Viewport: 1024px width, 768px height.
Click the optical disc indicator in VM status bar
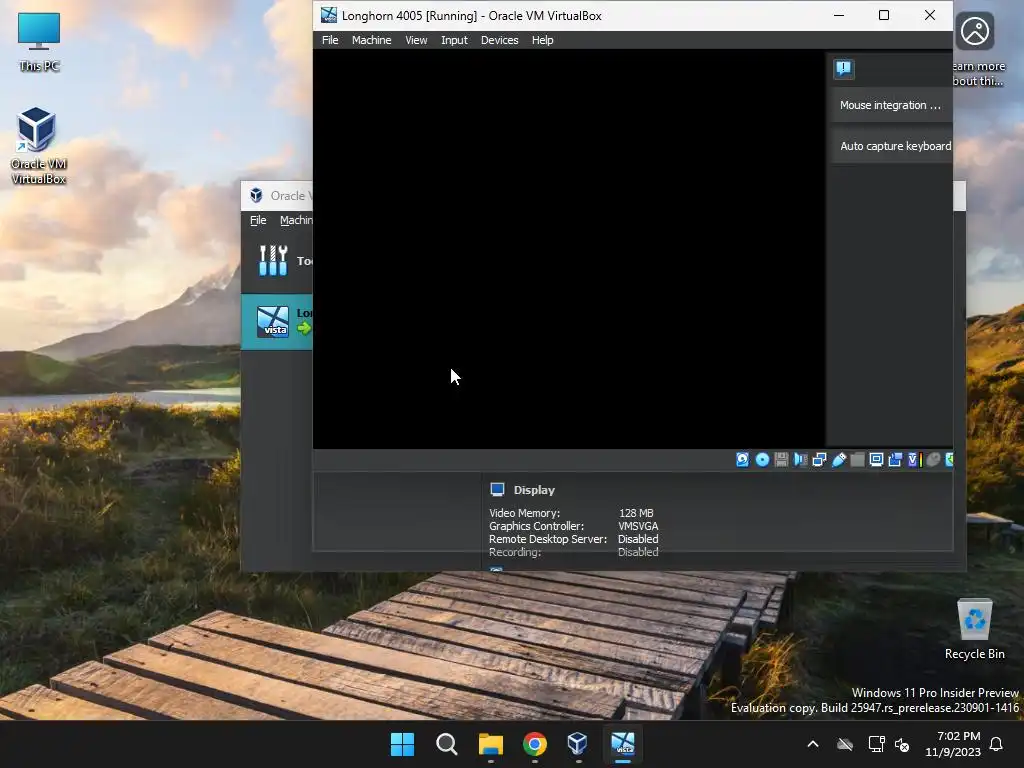coord(762,460)
